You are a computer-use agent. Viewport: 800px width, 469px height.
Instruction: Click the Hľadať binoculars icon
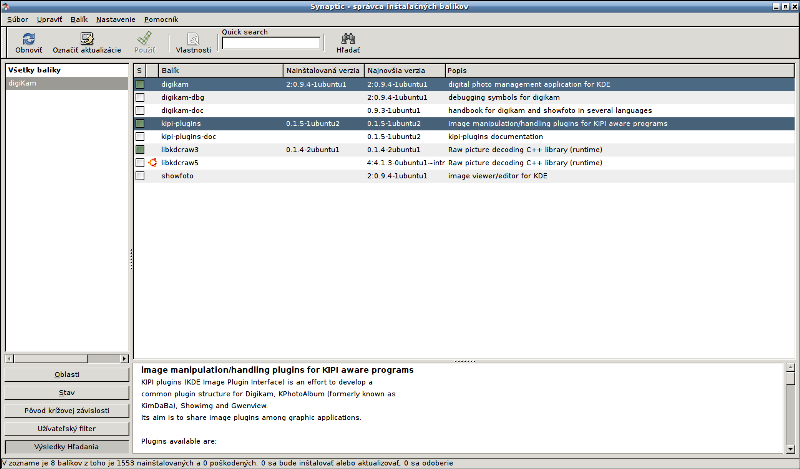point(348,39)
